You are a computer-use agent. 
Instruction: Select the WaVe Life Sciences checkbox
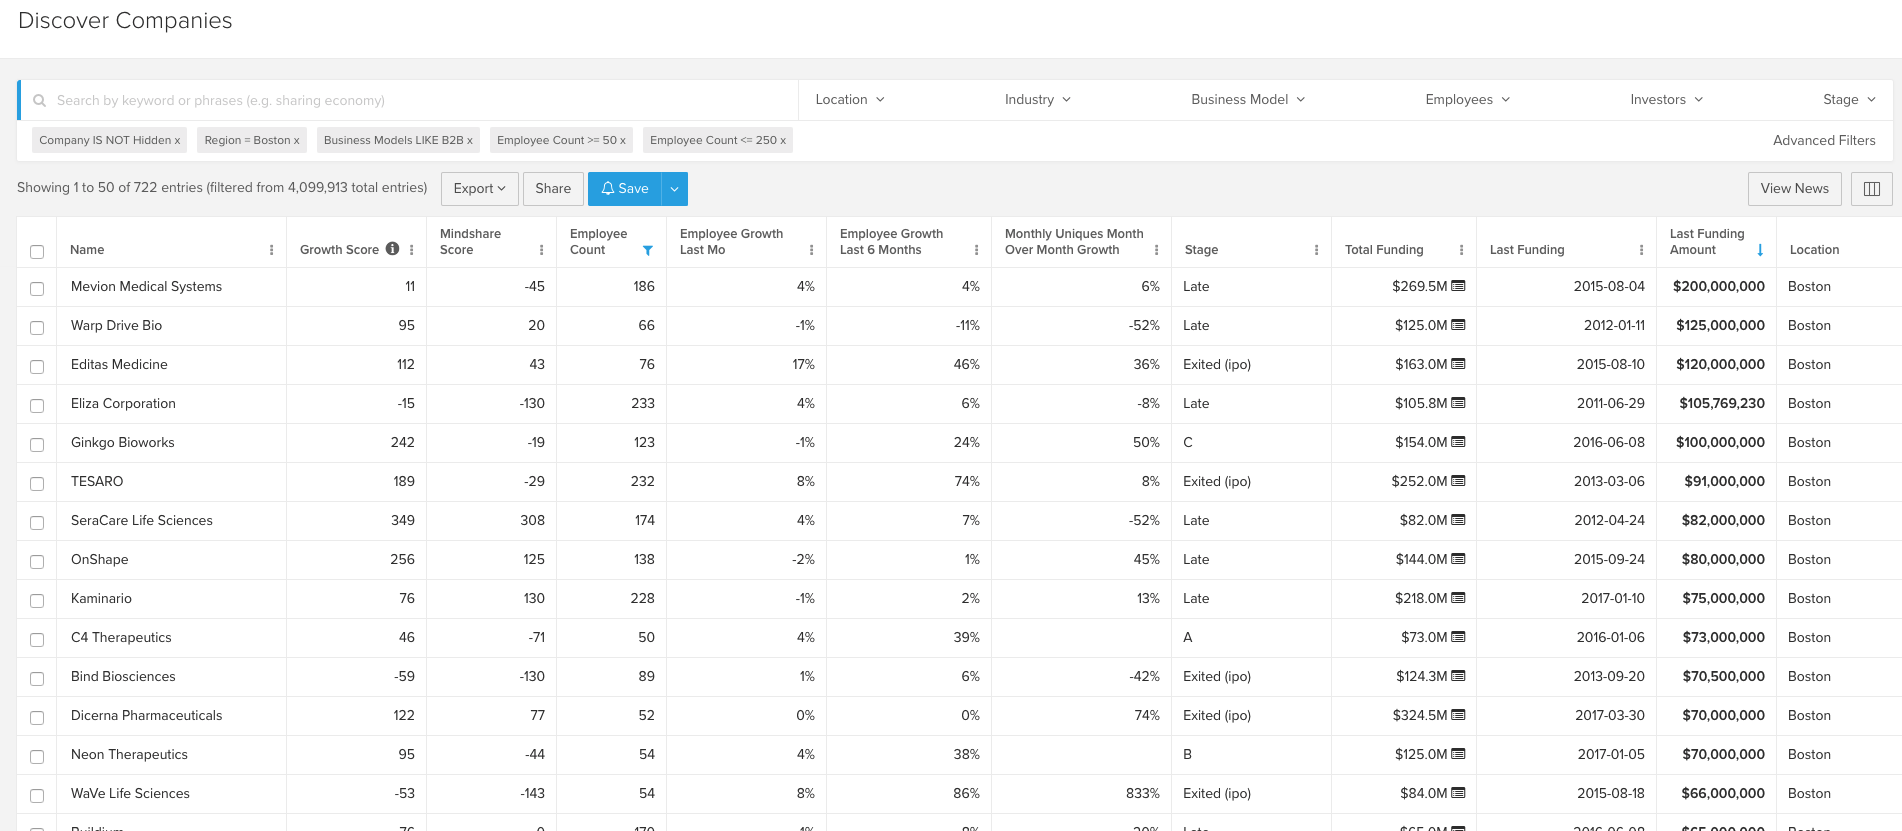(37, 796)
